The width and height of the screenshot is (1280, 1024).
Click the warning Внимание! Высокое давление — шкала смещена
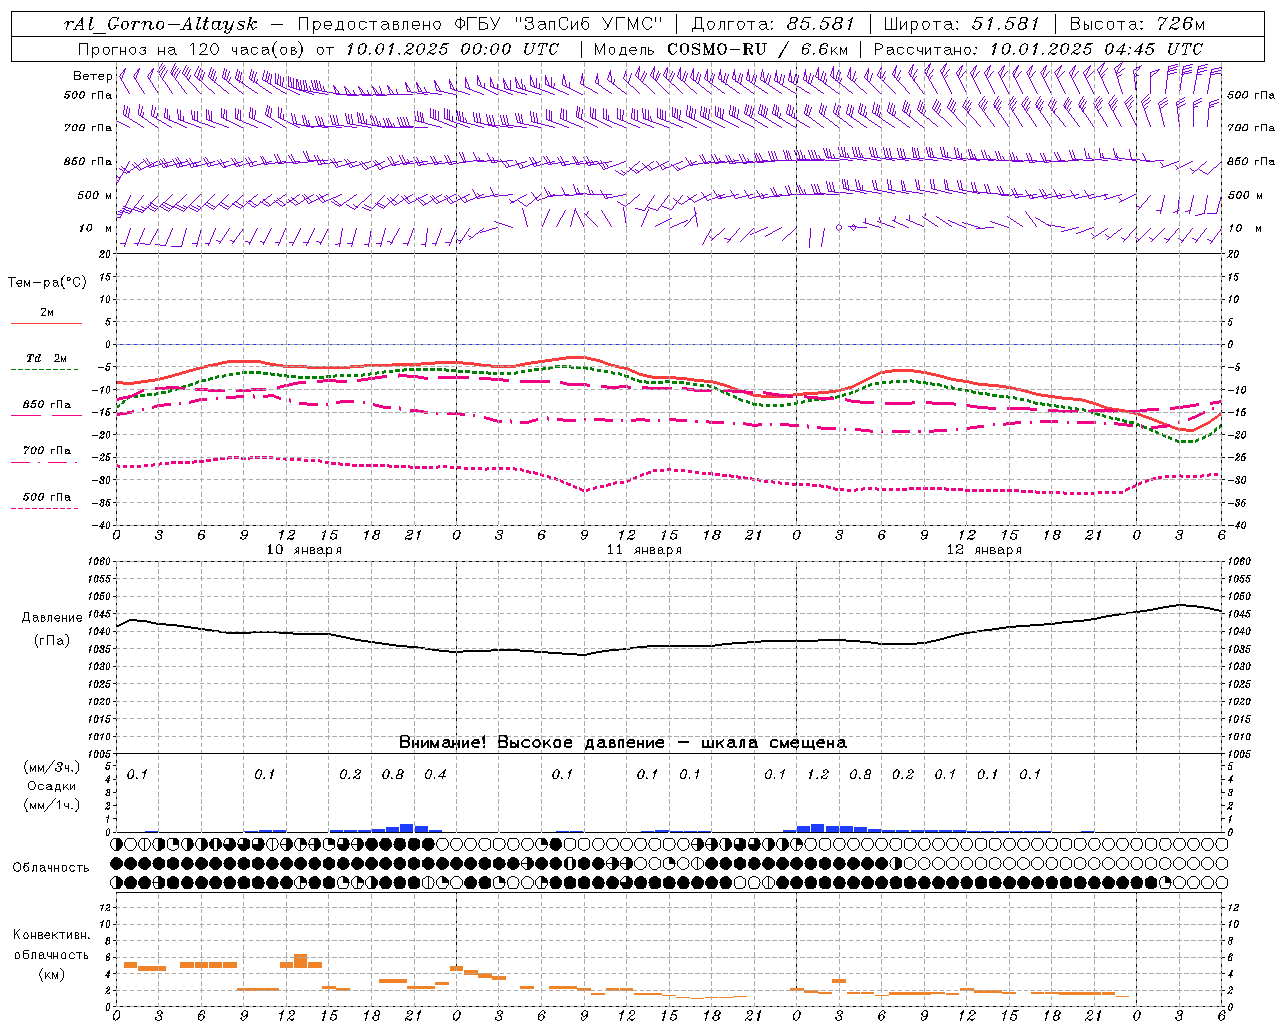[x=623, y=743]
